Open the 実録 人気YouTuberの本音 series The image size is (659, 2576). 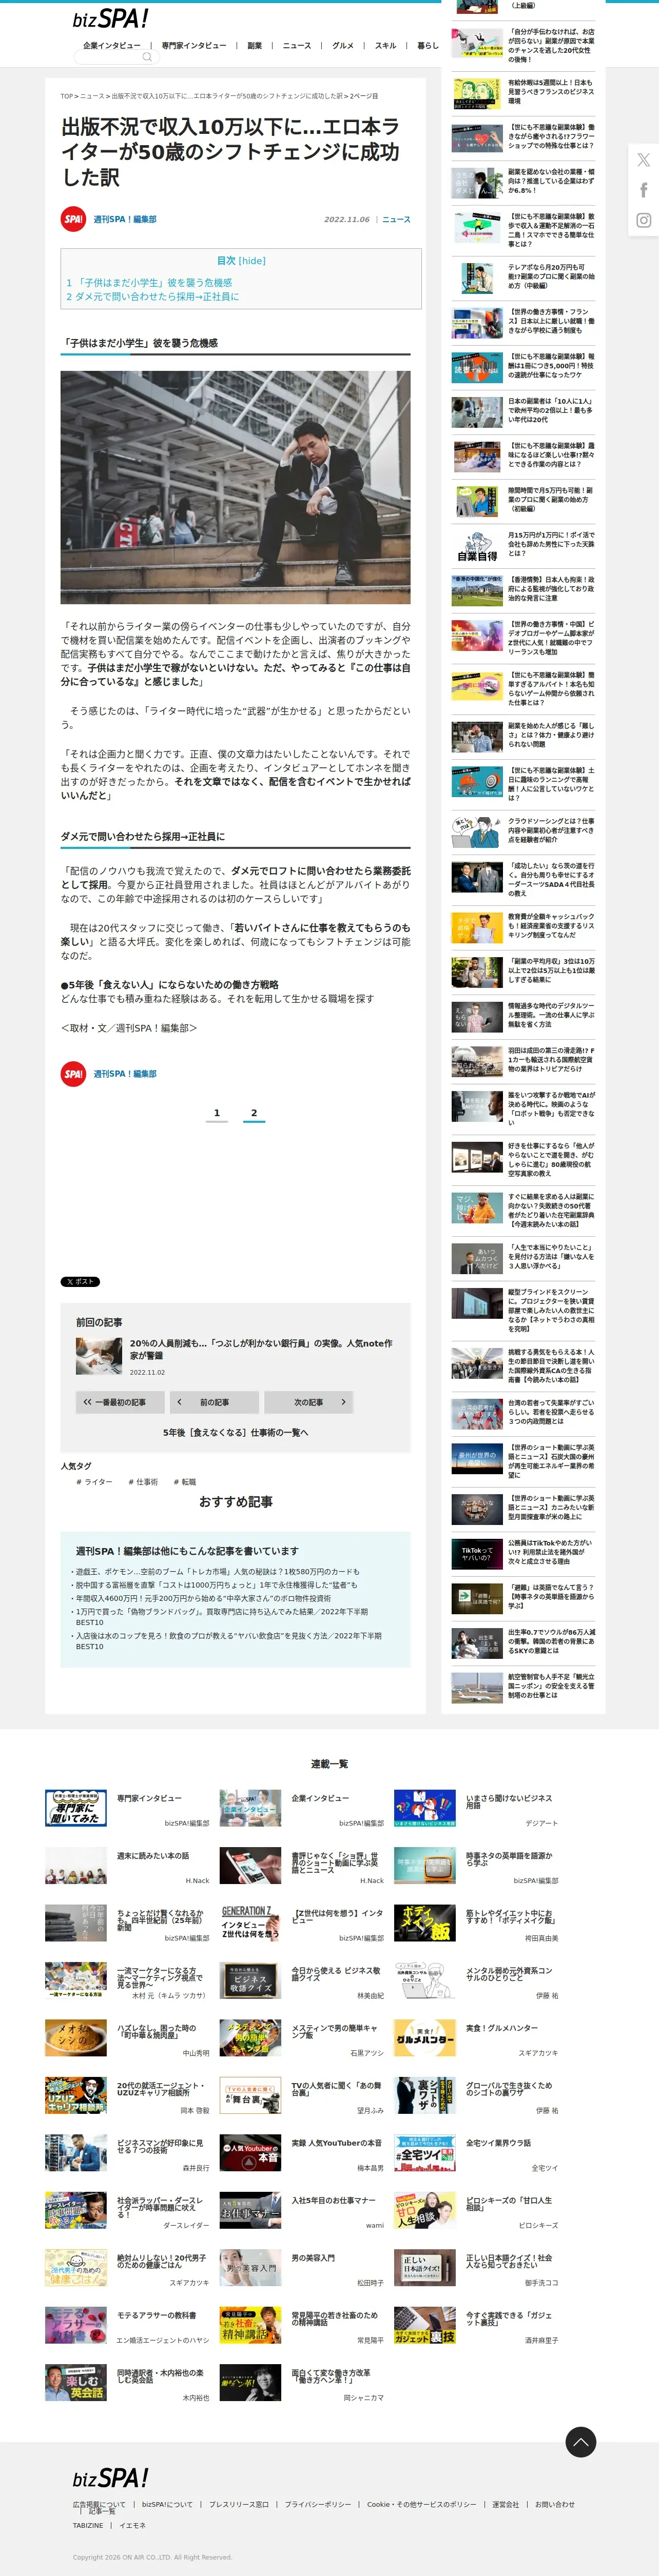coord(337,2143)
